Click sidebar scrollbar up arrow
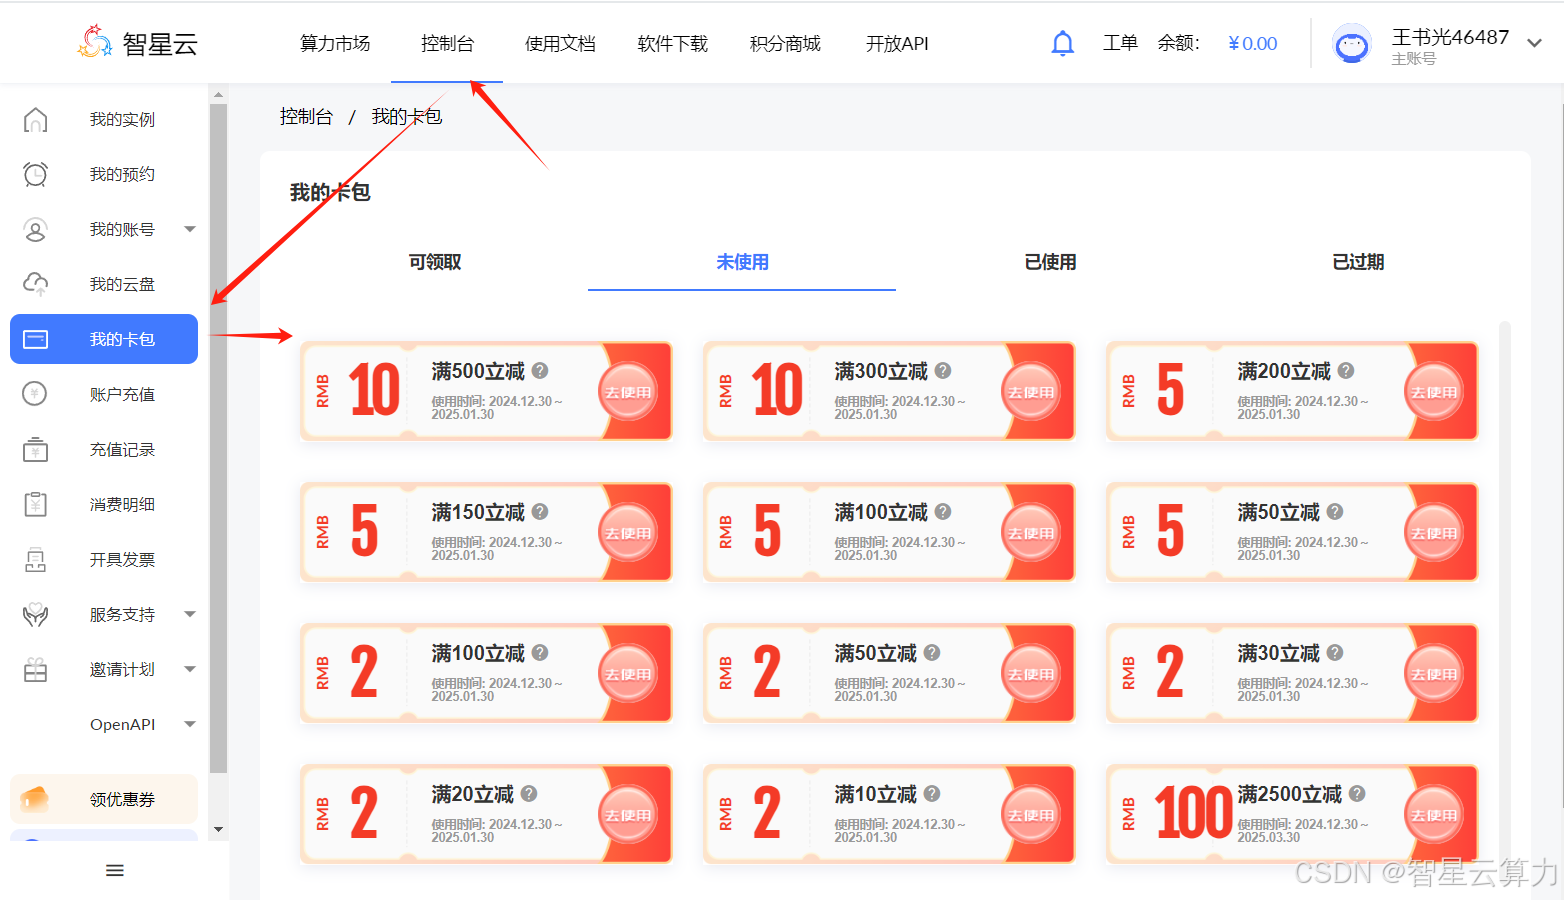 (218, 94)
